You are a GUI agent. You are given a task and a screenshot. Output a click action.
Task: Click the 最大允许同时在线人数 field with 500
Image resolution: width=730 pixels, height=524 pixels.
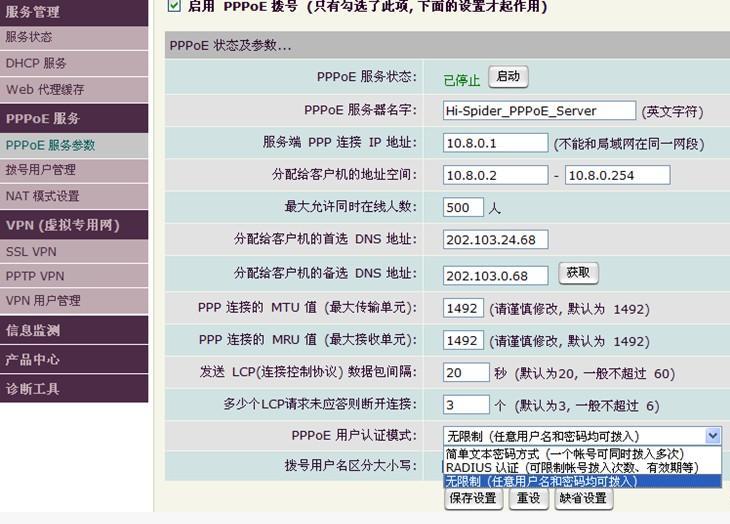(x=463, y=208)
